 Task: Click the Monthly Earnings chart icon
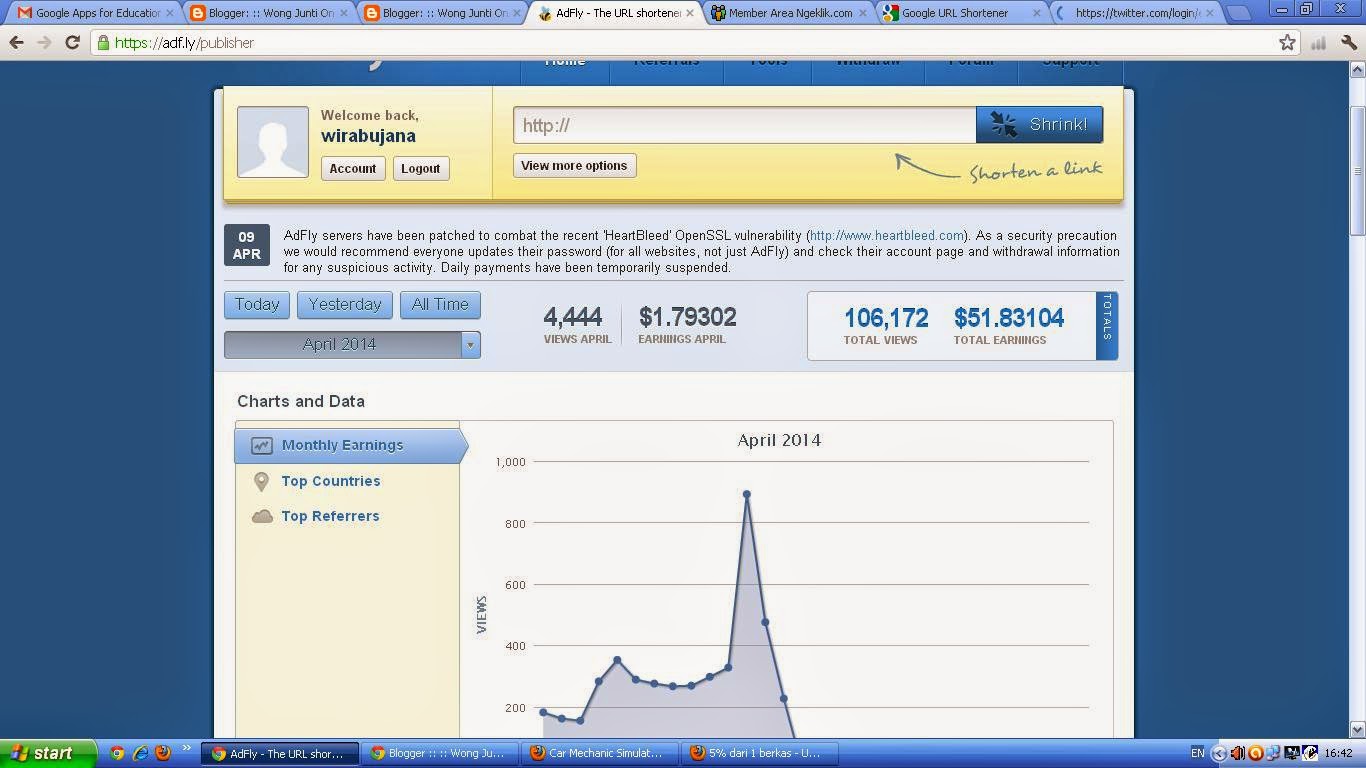coord(262,445)
